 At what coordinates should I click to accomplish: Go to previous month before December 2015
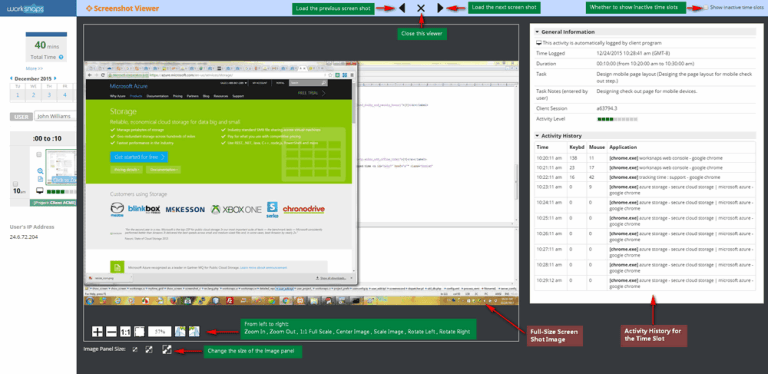(11, 78)
